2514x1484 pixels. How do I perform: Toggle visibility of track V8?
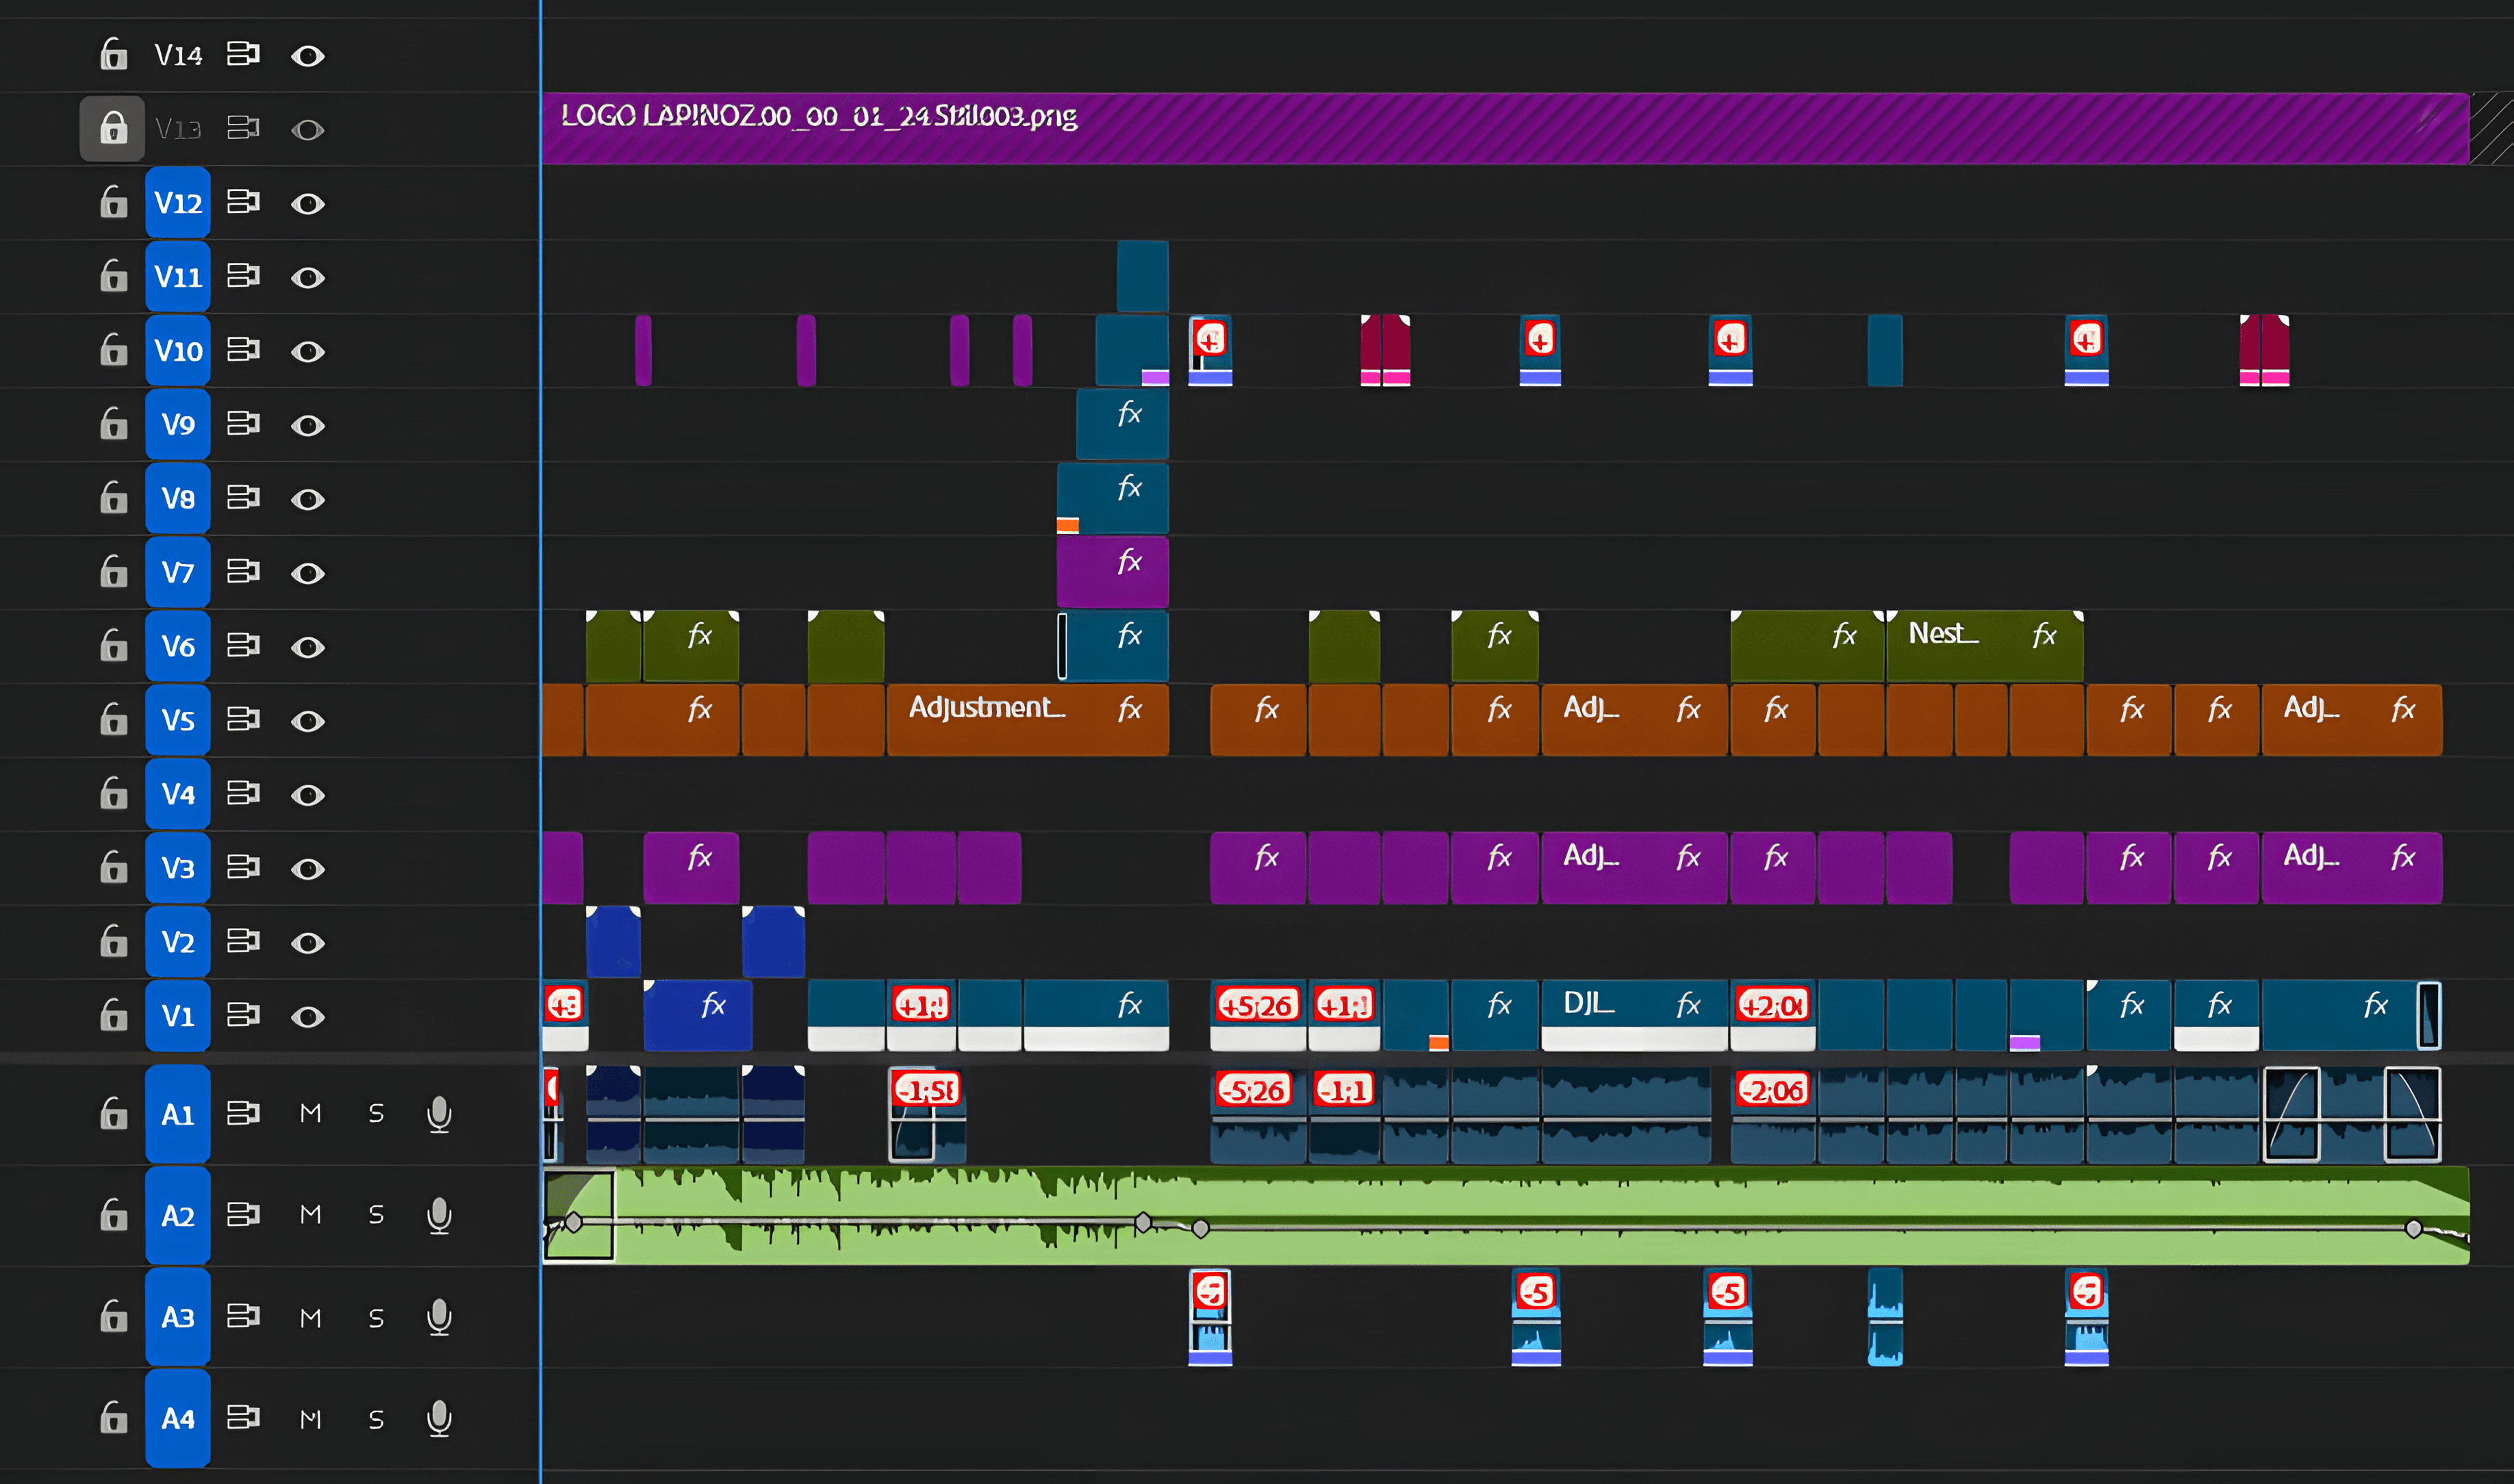pos(308,500)
